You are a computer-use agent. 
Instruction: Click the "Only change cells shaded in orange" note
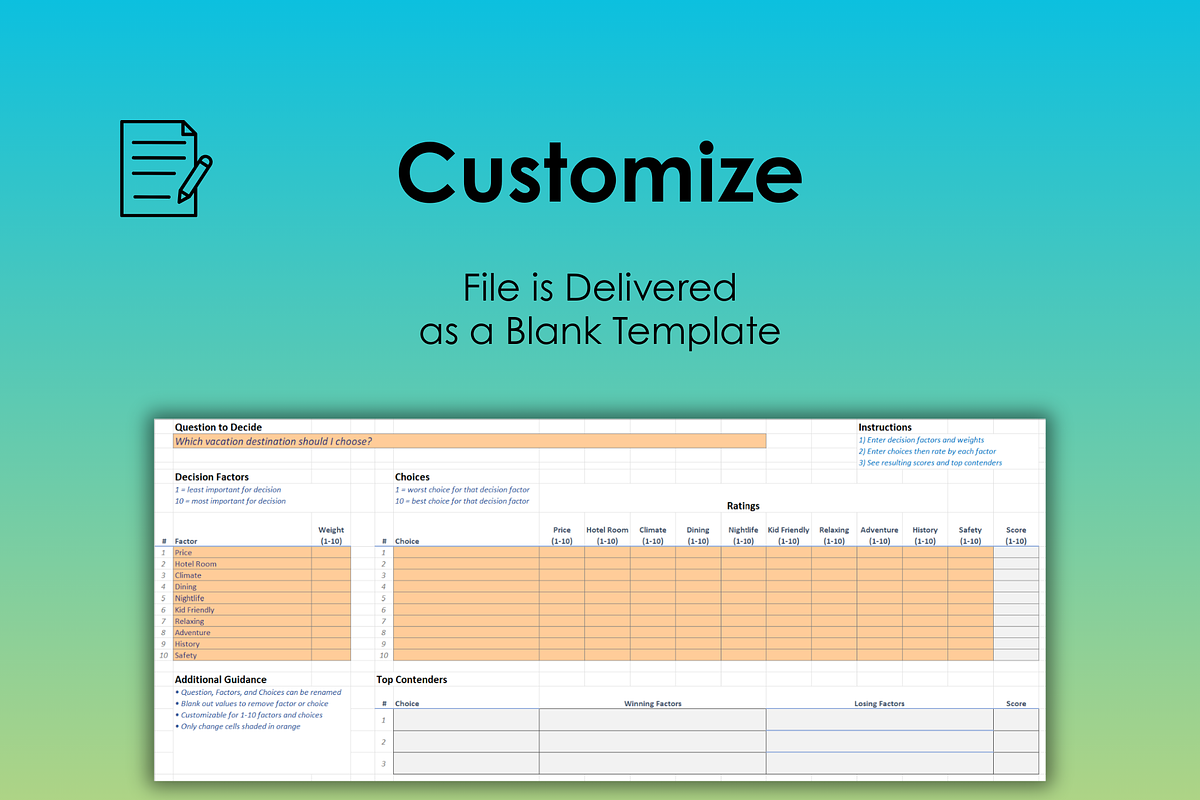click(237, 726)
